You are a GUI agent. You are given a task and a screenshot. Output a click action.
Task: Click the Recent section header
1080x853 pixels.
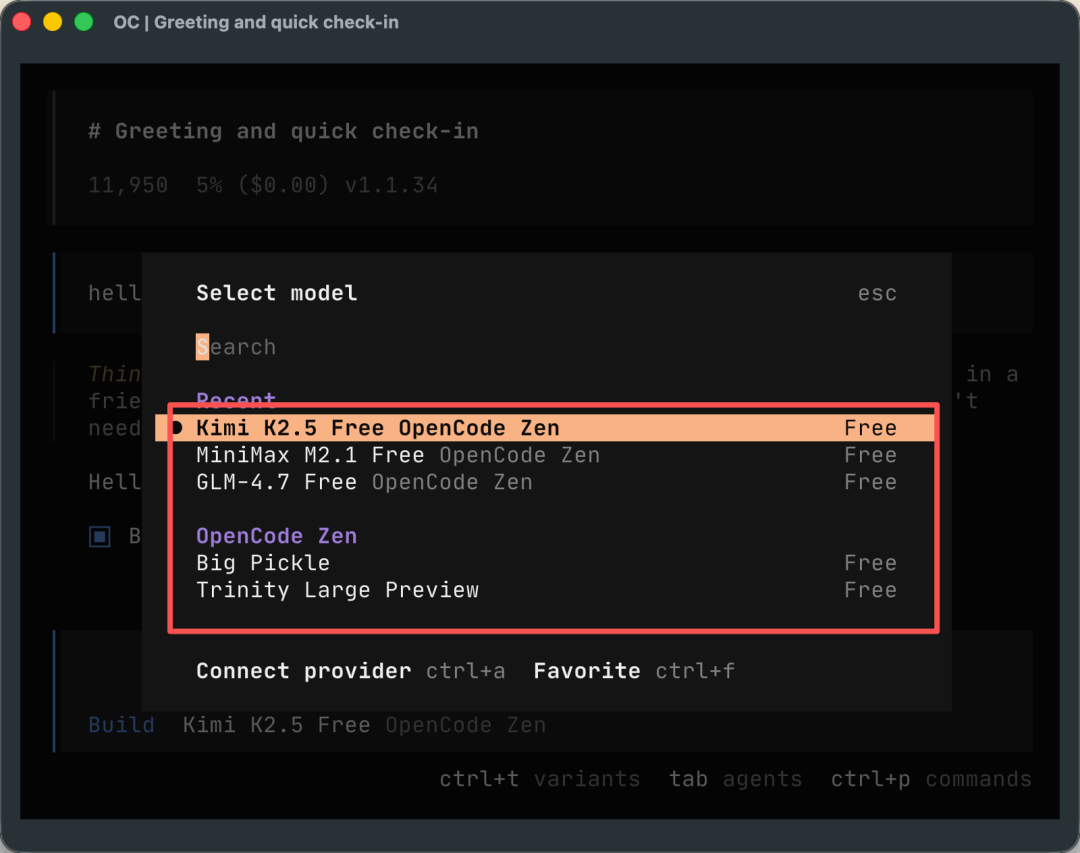pos(236,400)
